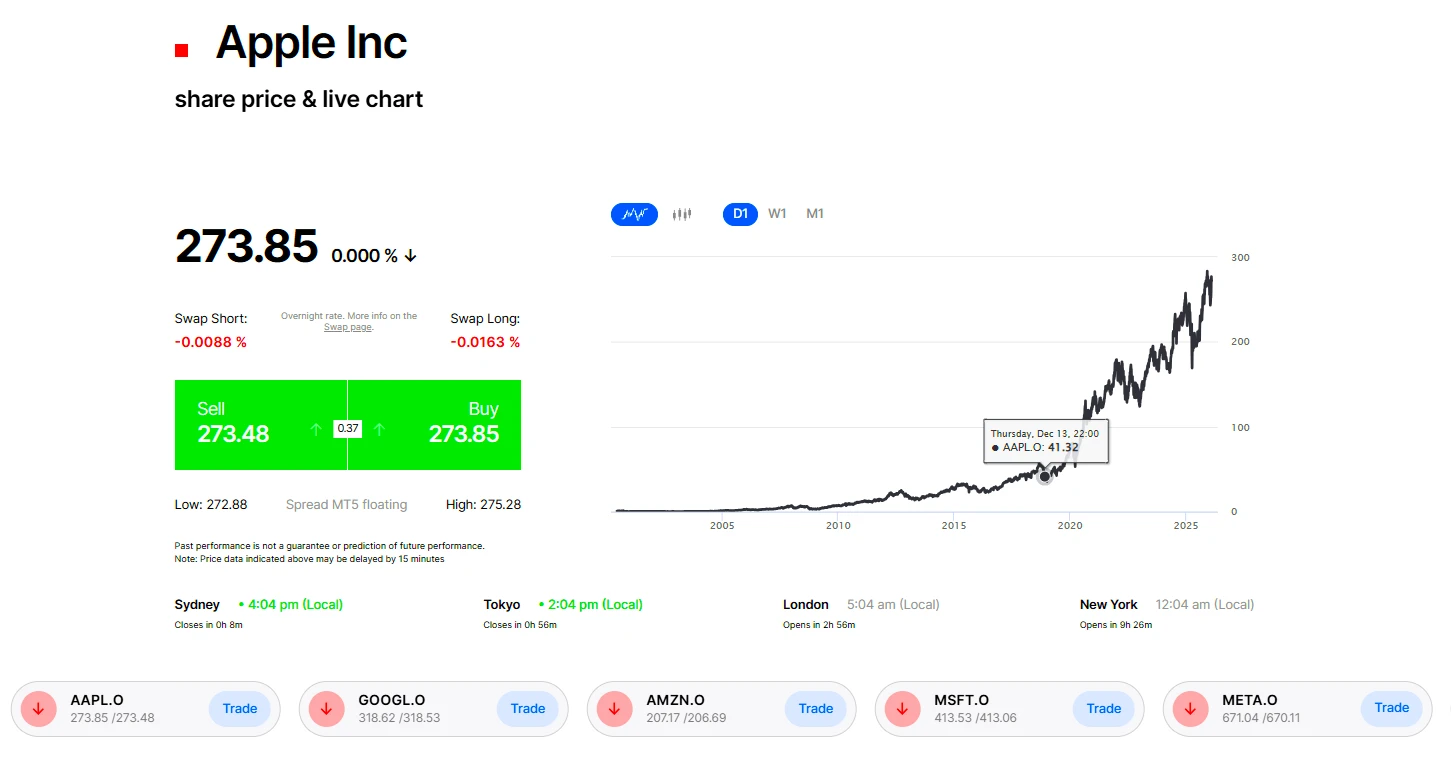Select the W1 weekly timeframe
1451x759 pixels.
click(x=777, y=214)
